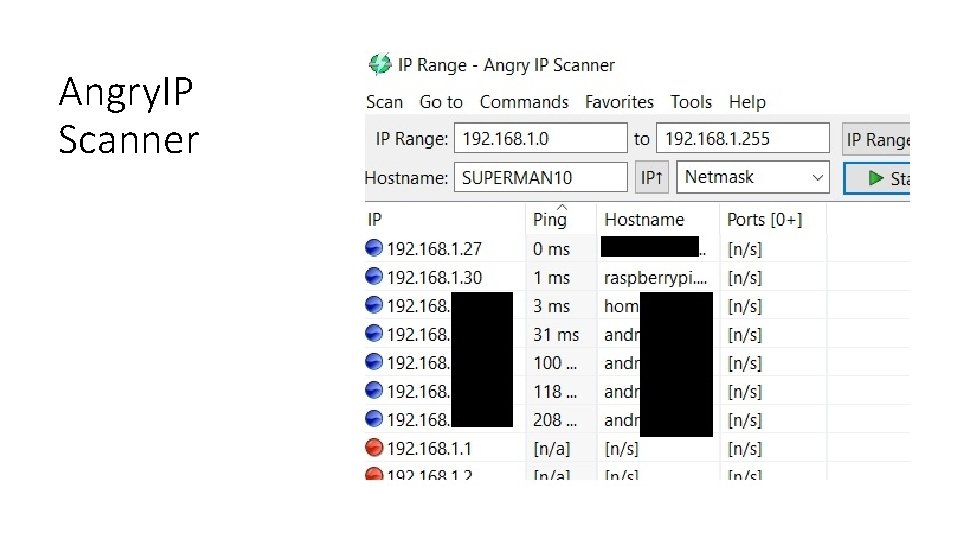Click the Hostname: label
The height and width of the screenshot is (540, 960).
click(x=407, y=178)
